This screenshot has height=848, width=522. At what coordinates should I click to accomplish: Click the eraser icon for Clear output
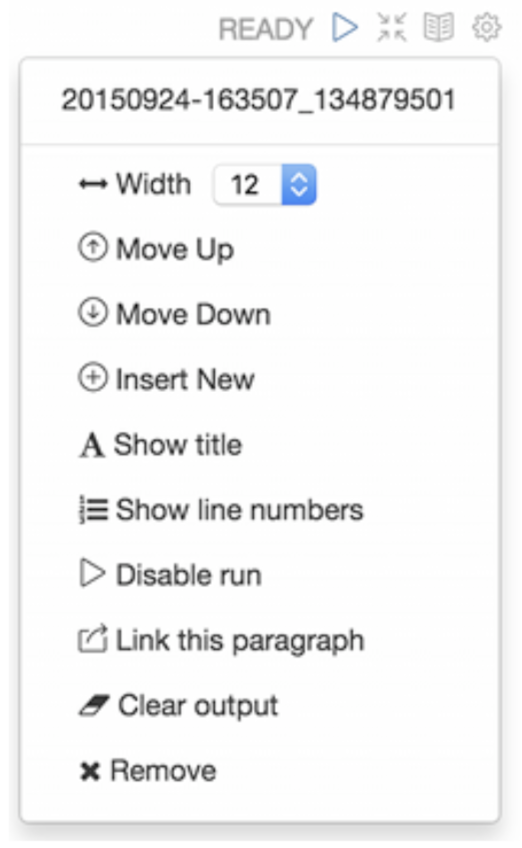click(94, 705)
